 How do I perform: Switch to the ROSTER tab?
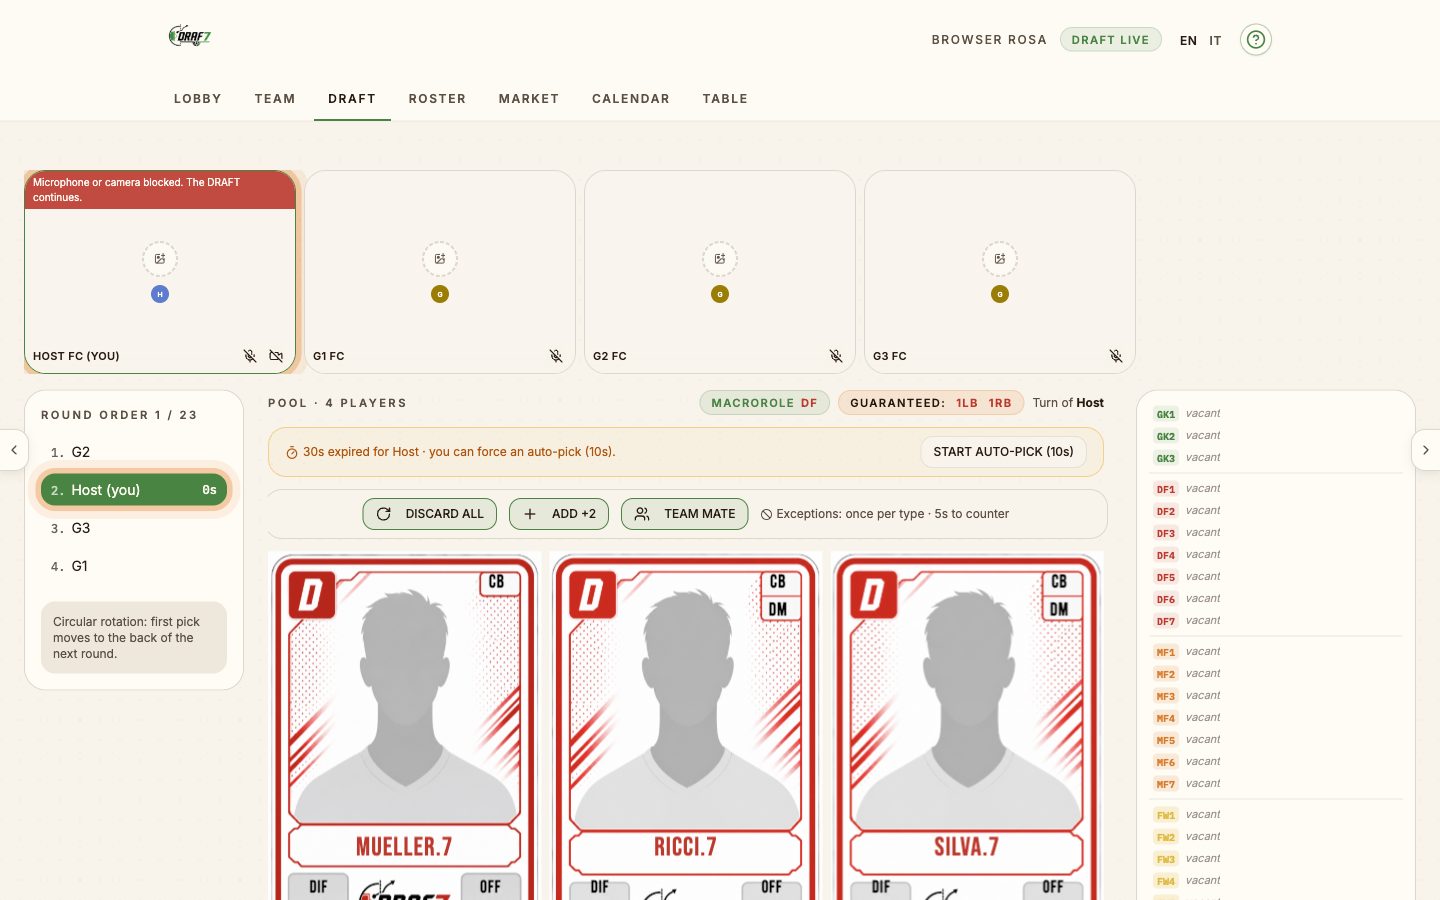[437, 99]
